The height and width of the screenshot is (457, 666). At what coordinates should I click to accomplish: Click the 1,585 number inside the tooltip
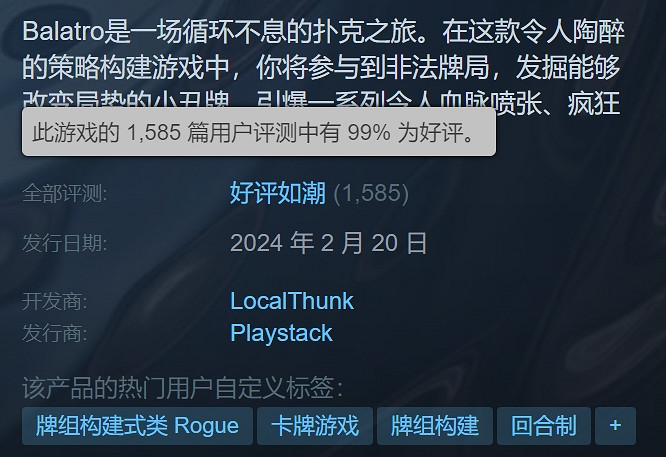[154, 133]
